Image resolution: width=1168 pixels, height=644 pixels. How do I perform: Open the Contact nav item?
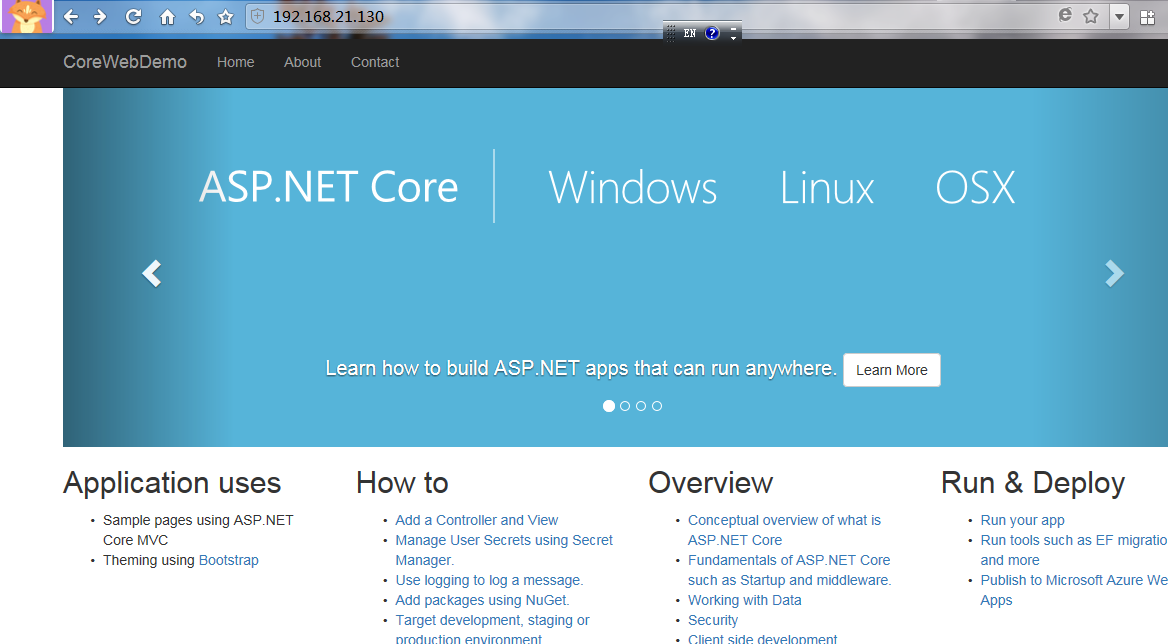[375, 63]
